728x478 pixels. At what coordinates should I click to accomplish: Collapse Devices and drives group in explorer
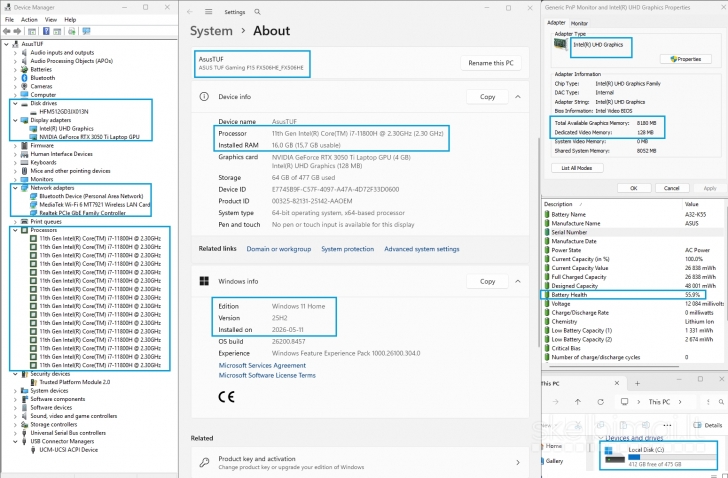(x=602, y=438)
